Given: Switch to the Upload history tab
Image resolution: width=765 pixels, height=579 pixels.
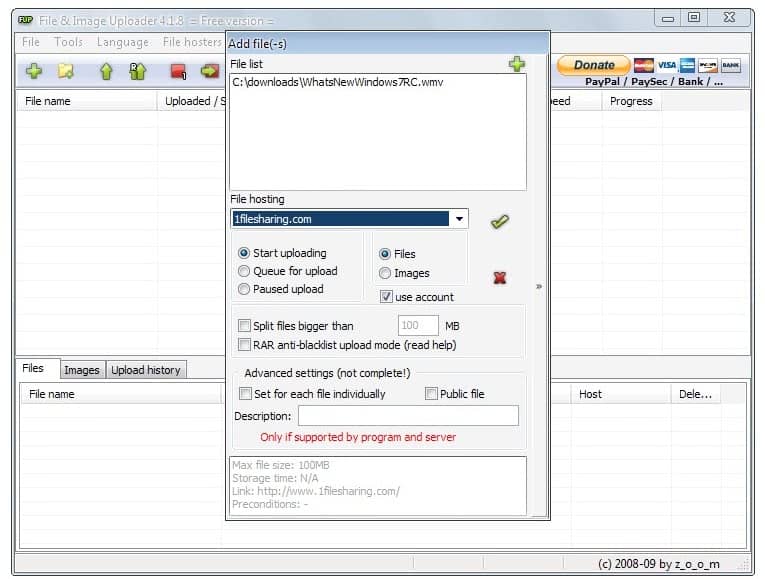Looking at the screenshot, I should [x=145, y=370].
